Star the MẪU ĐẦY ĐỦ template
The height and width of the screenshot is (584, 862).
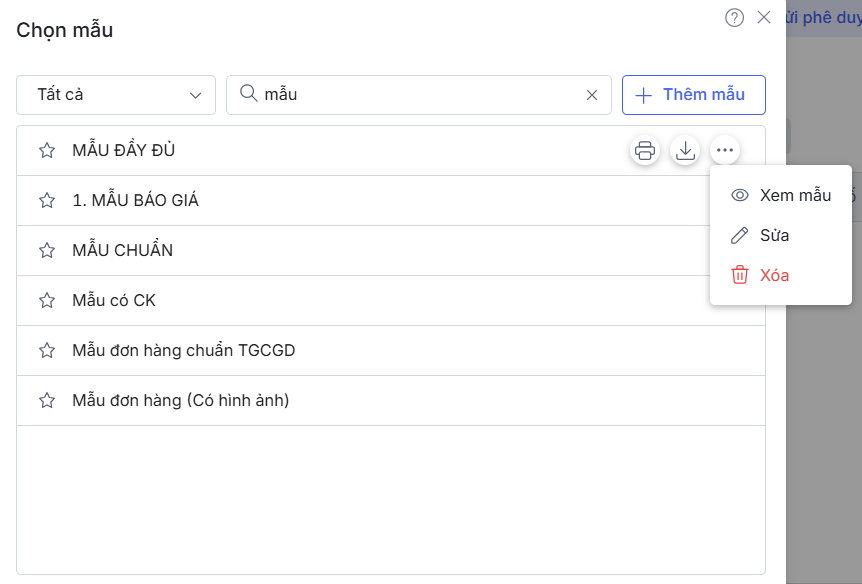(x=47, y=151)
